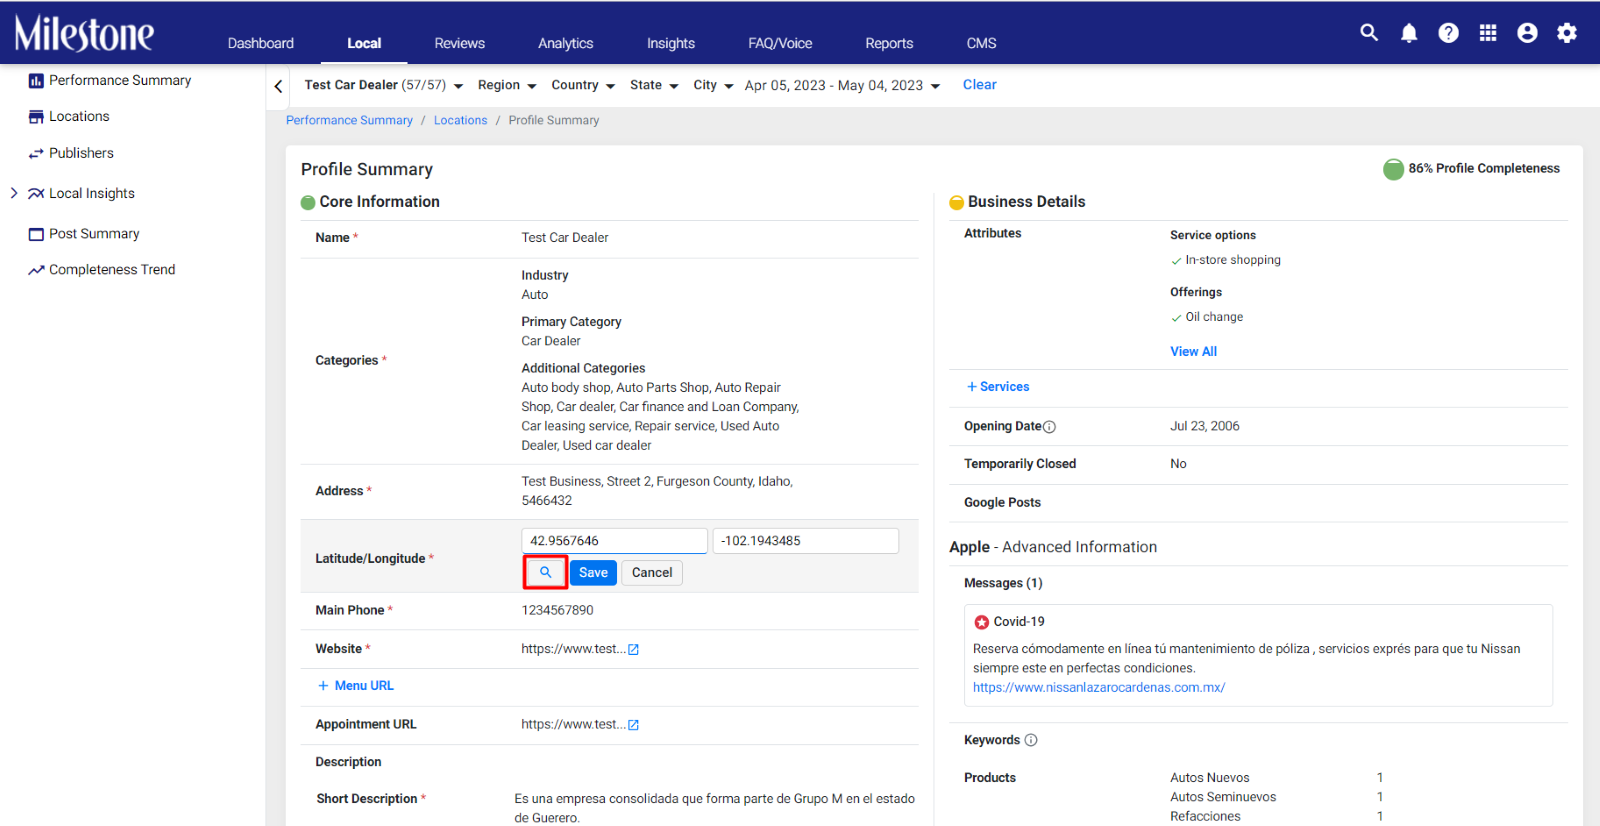Clear the applied filters
The width and height of the screenshot is (1600, 826).
click(x=980, y=85)
